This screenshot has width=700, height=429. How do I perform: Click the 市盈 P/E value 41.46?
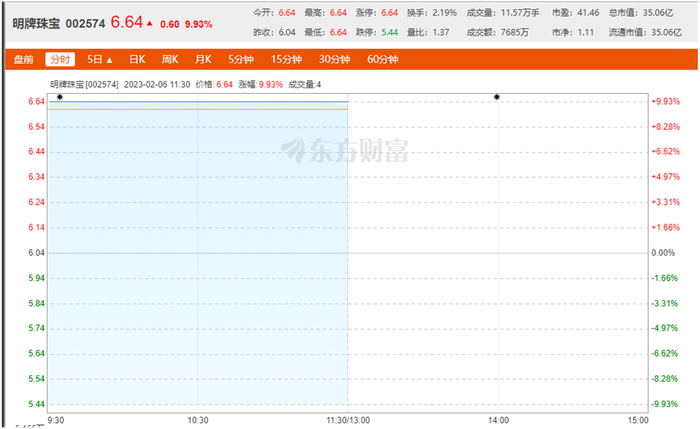(588, 13)
